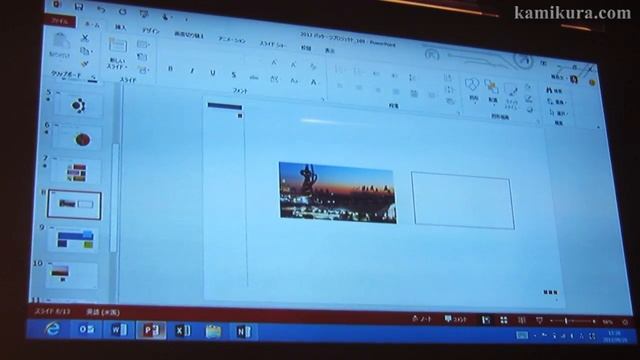Open Outlook from the taskbar
The image size is (640, 360).
(87, 329)
